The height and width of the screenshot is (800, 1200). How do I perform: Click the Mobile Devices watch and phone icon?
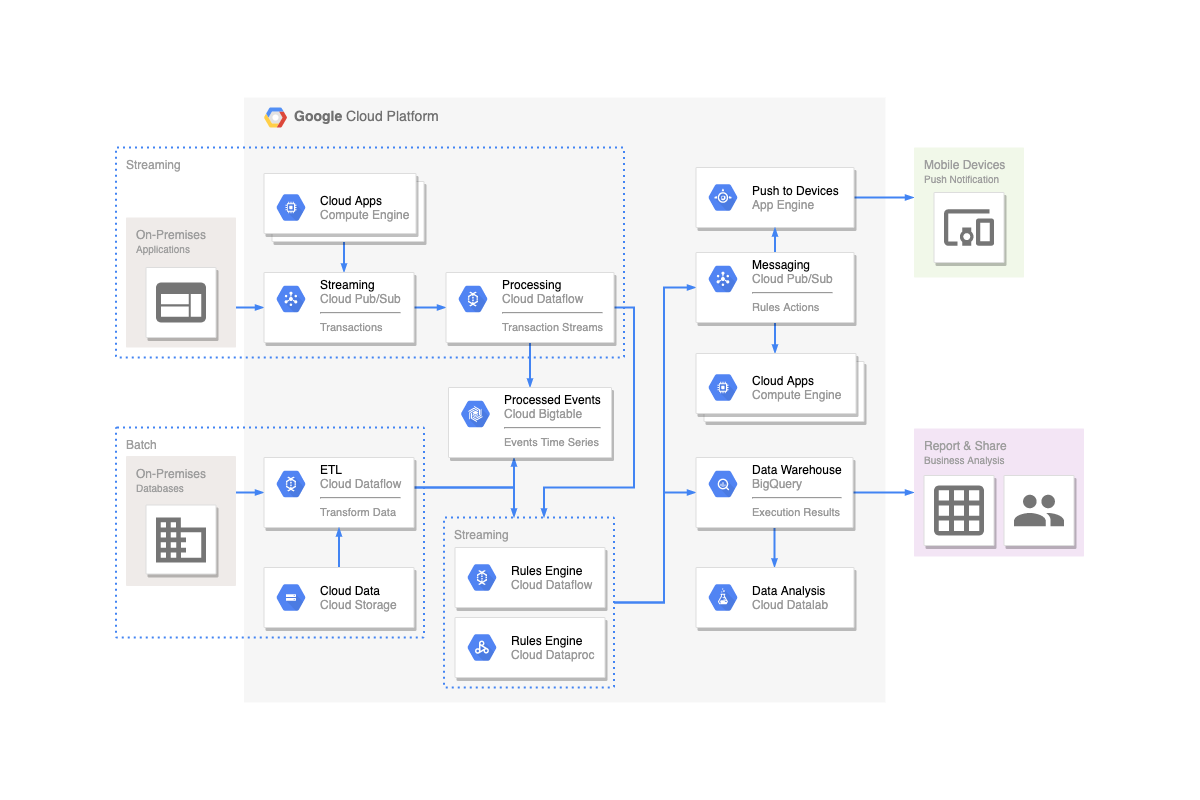pyautogui.click(x=970, y=229)
